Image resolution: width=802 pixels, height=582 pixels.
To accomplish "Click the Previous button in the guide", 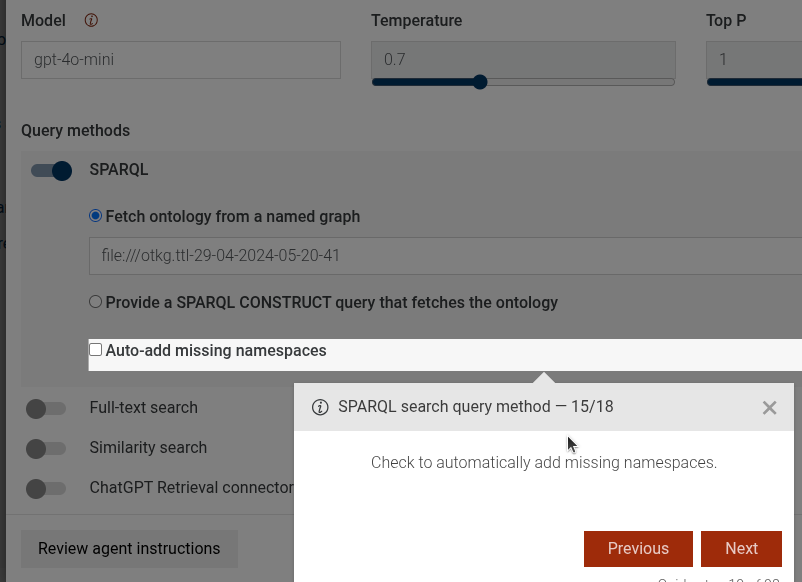I will (x=638, y=548).
